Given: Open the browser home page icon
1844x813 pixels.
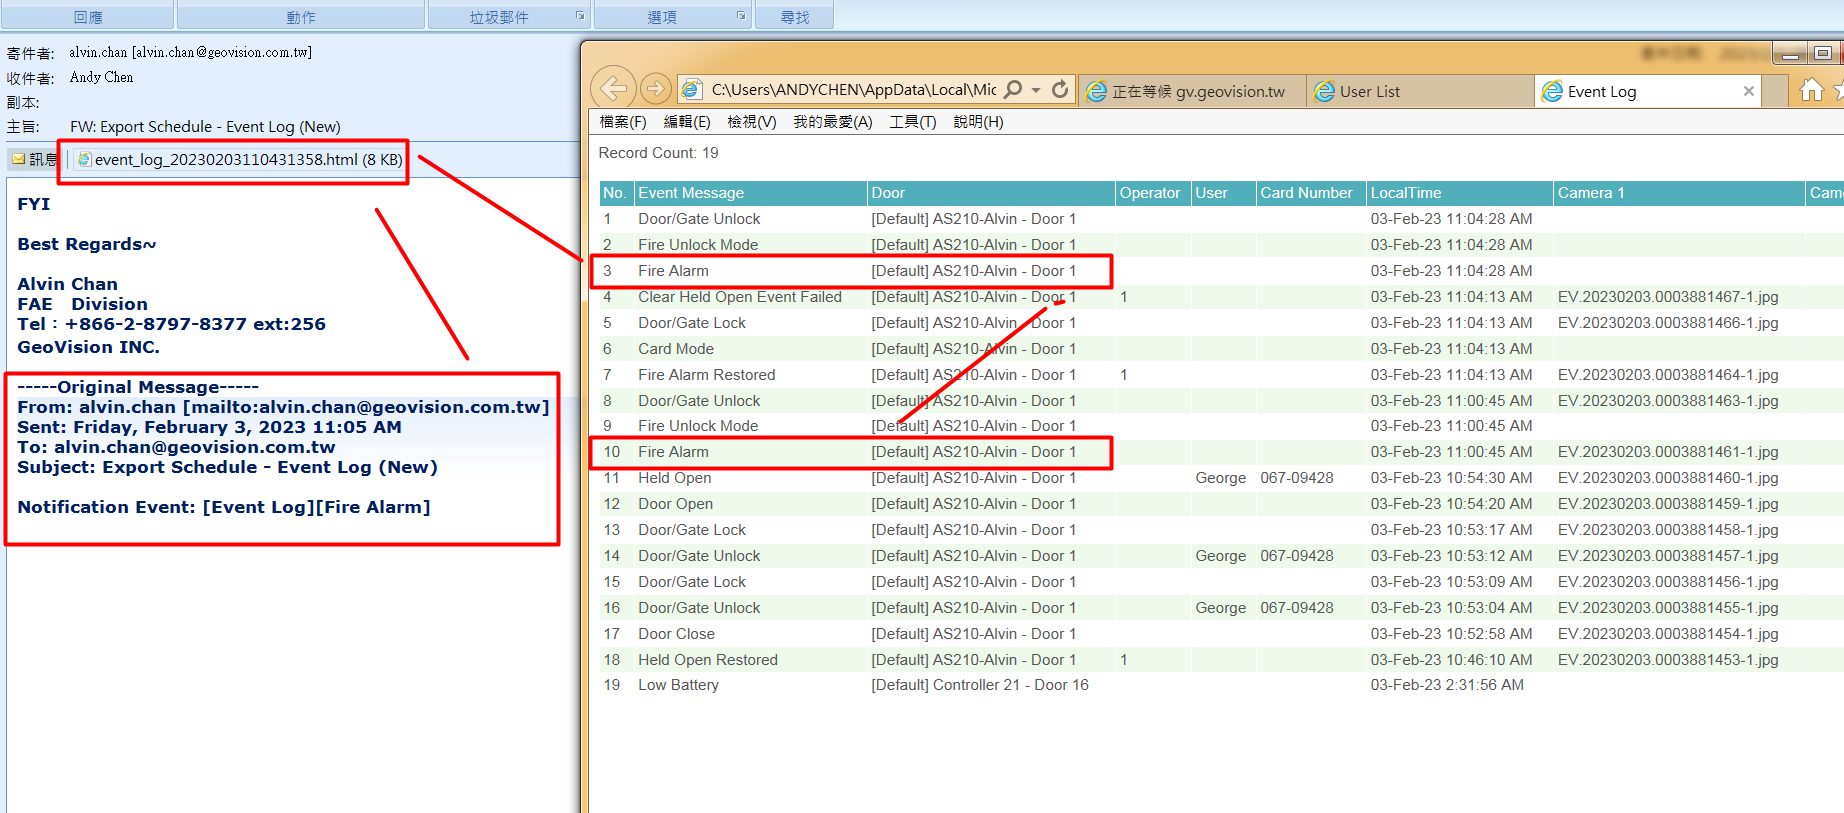Looking at the screenshot, I should coord(1811,91).
